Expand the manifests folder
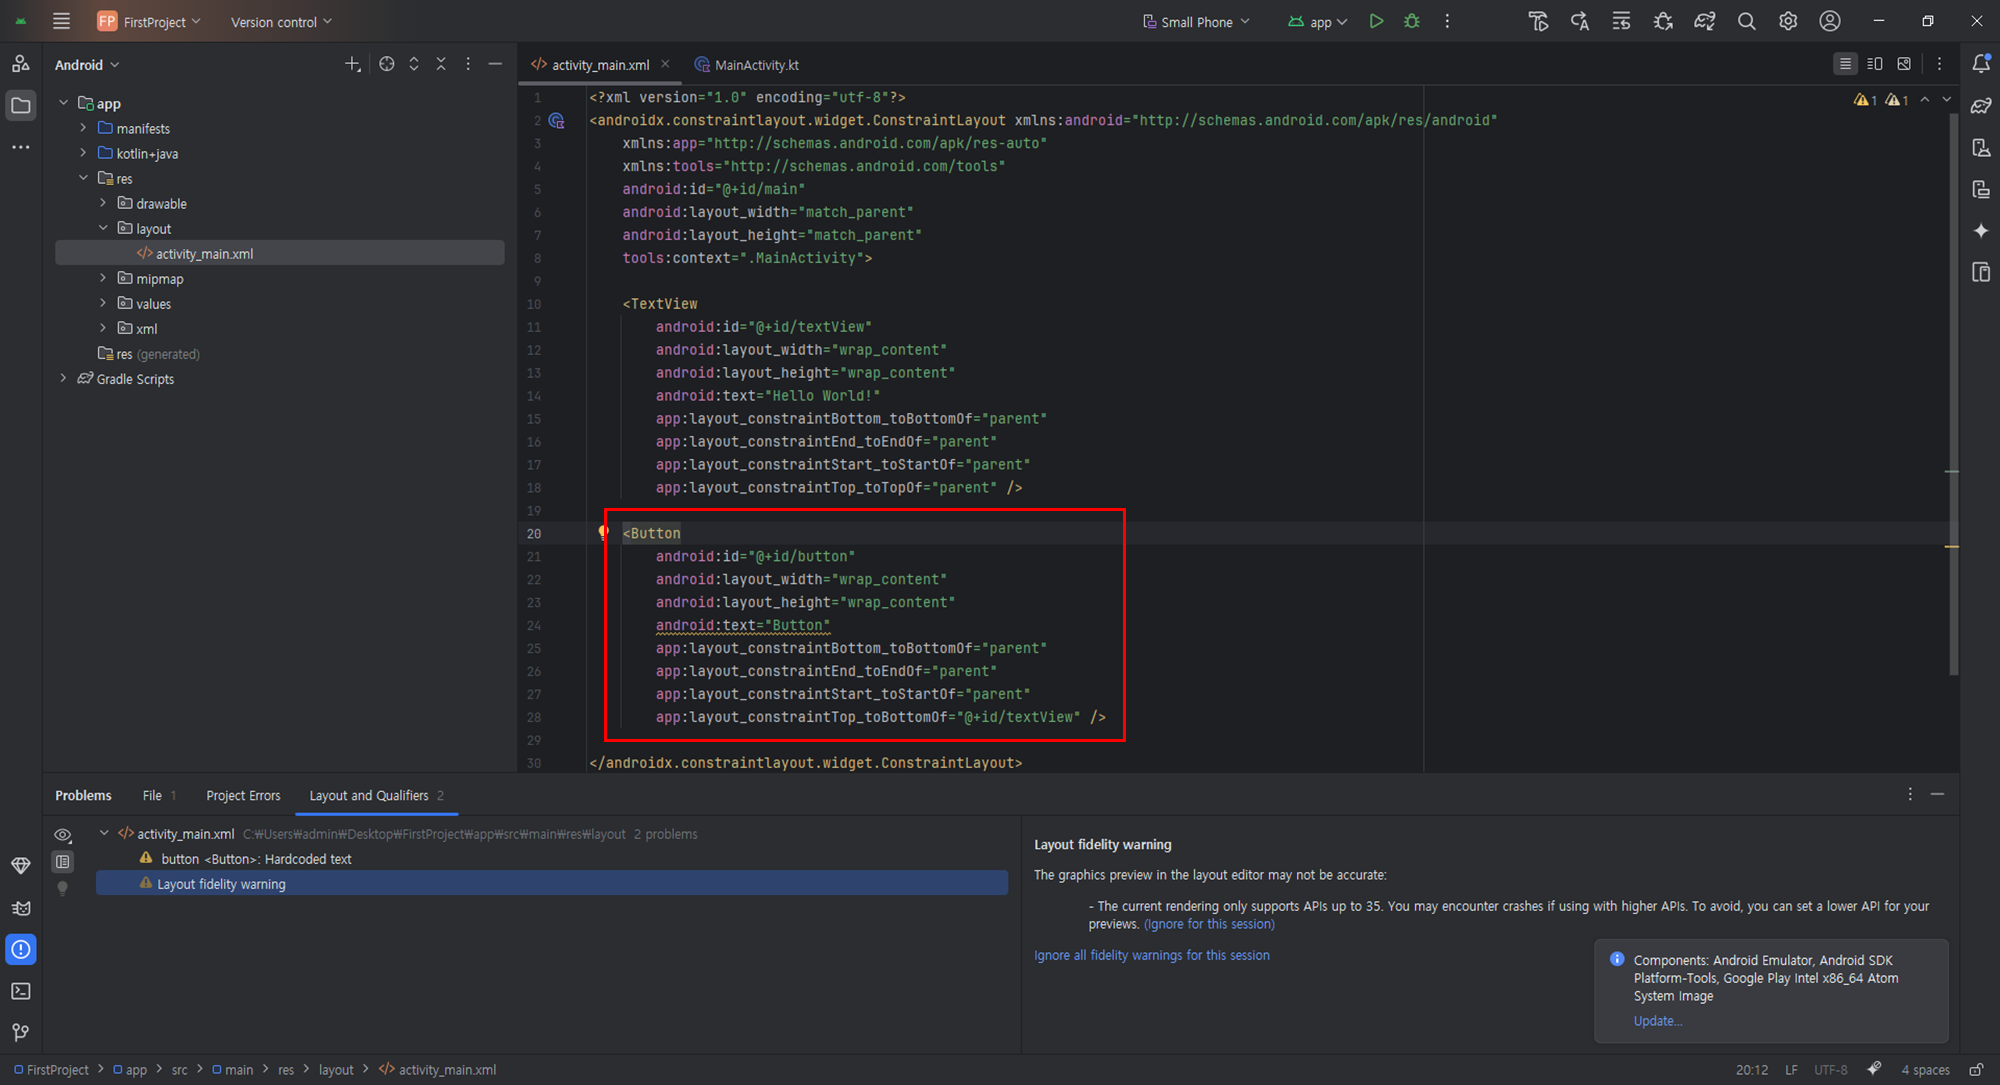Viewport: 2000px width, 1085px height. 84,128
